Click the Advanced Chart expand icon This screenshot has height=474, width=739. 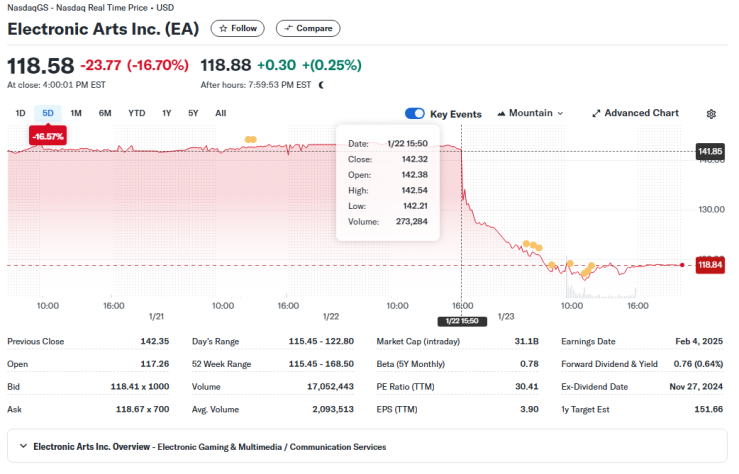pos(596,114)
